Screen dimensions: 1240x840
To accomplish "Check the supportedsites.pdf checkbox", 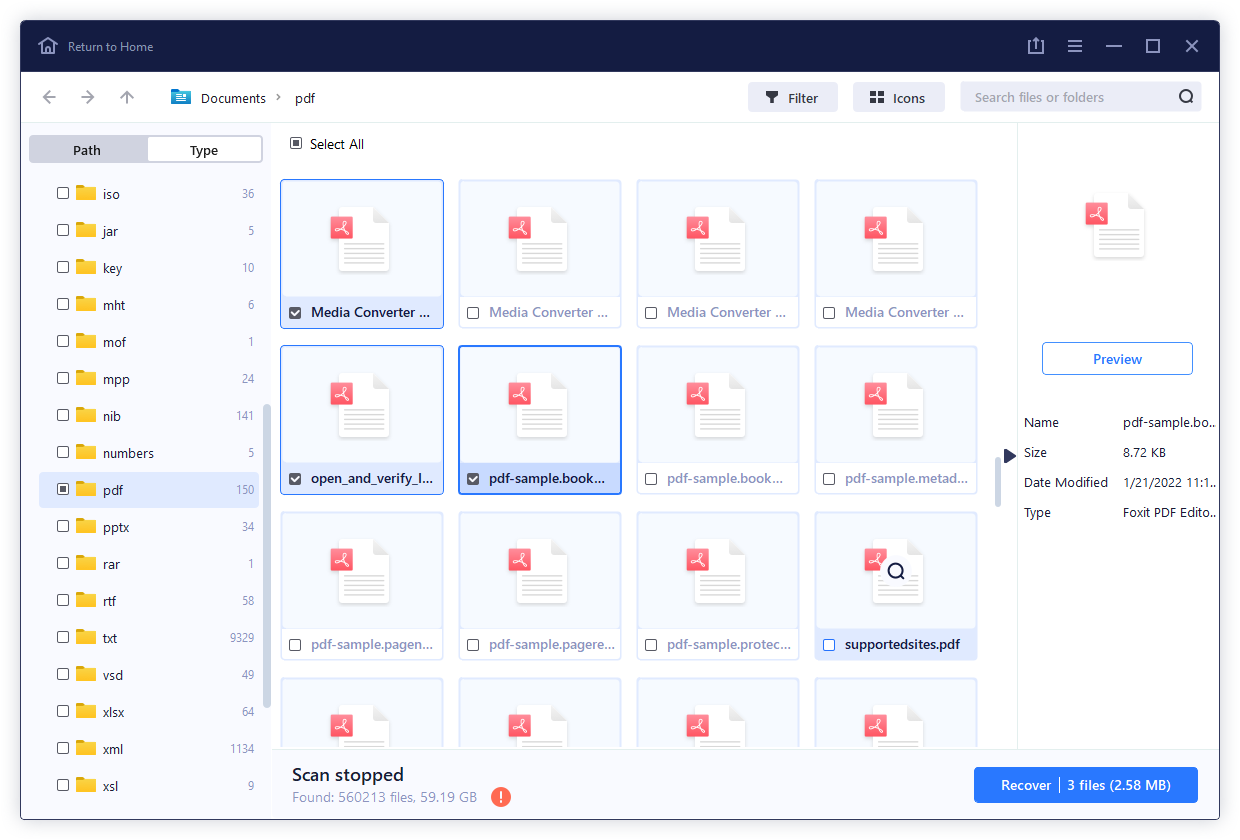I will click(829, 645).
